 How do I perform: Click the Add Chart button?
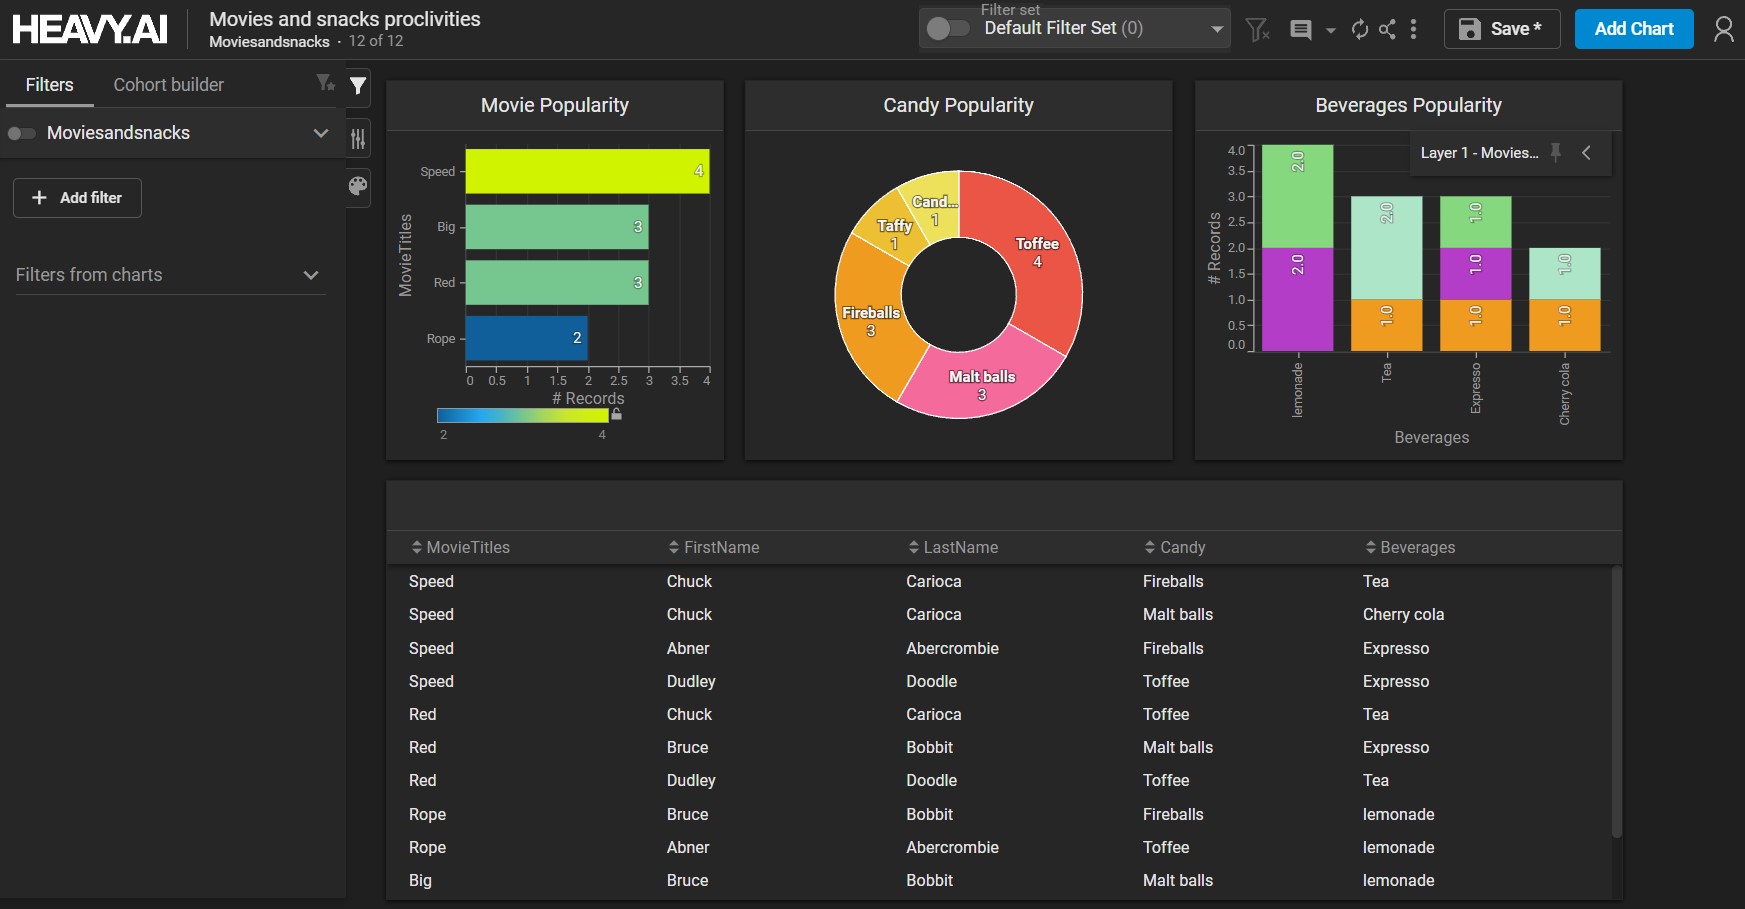[x=1633, y=29]
